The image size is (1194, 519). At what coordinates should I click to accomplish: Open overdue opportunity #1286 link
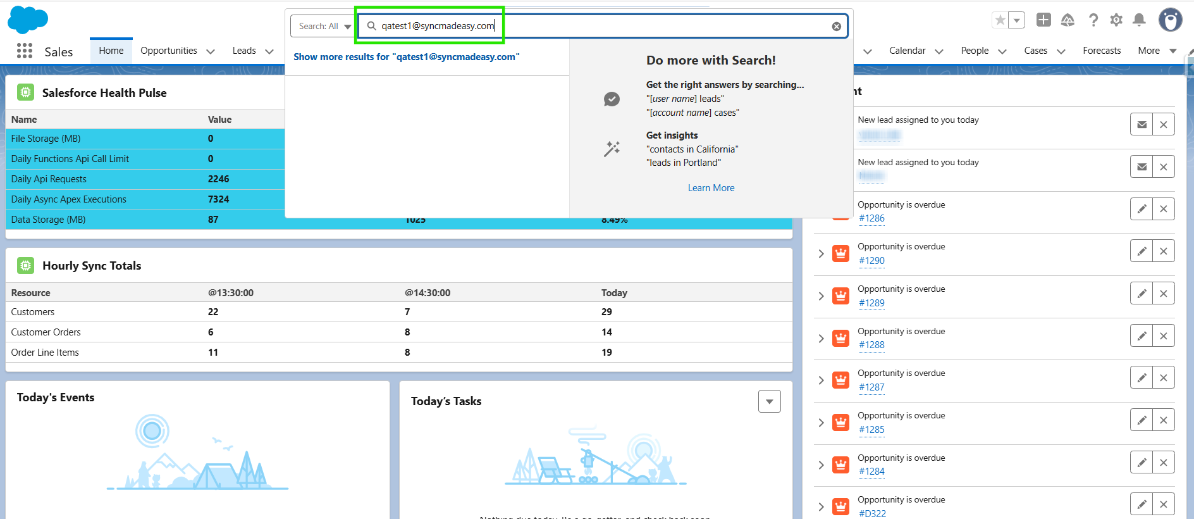pos(871,218)
